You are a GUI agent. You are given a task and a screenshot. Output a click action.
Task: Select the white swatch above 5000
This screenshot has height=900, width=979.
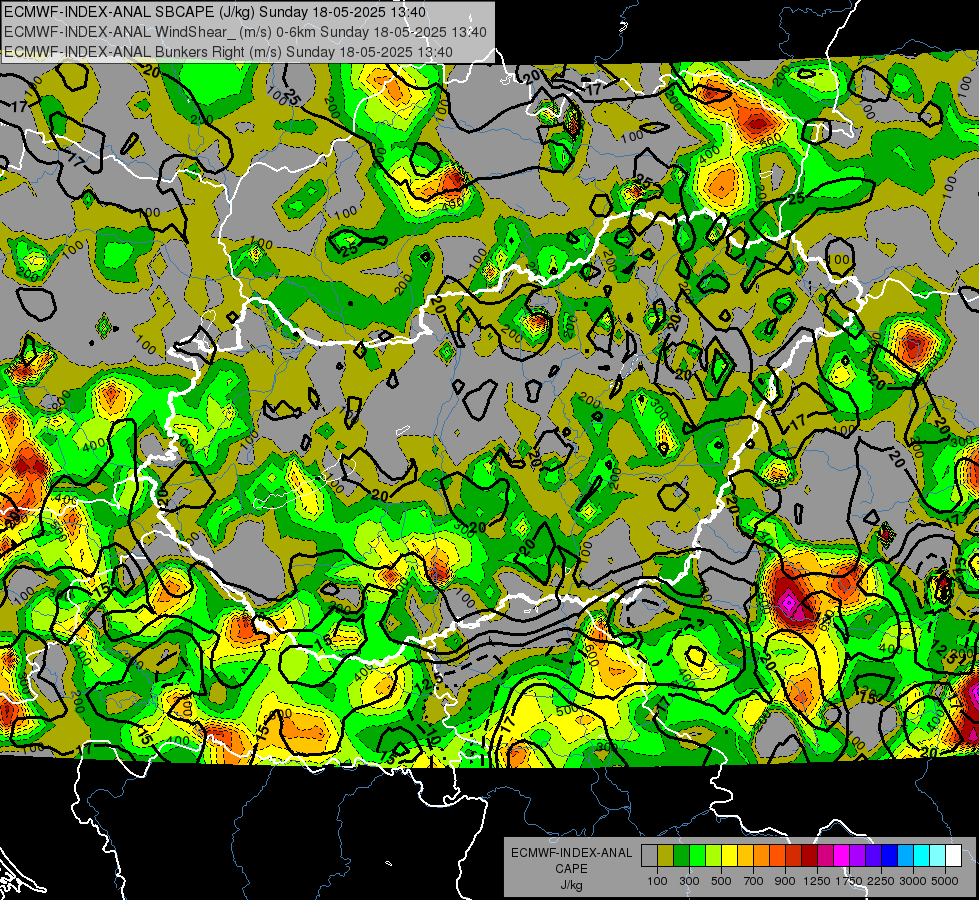pyautogui.click(x=953, y=856)
